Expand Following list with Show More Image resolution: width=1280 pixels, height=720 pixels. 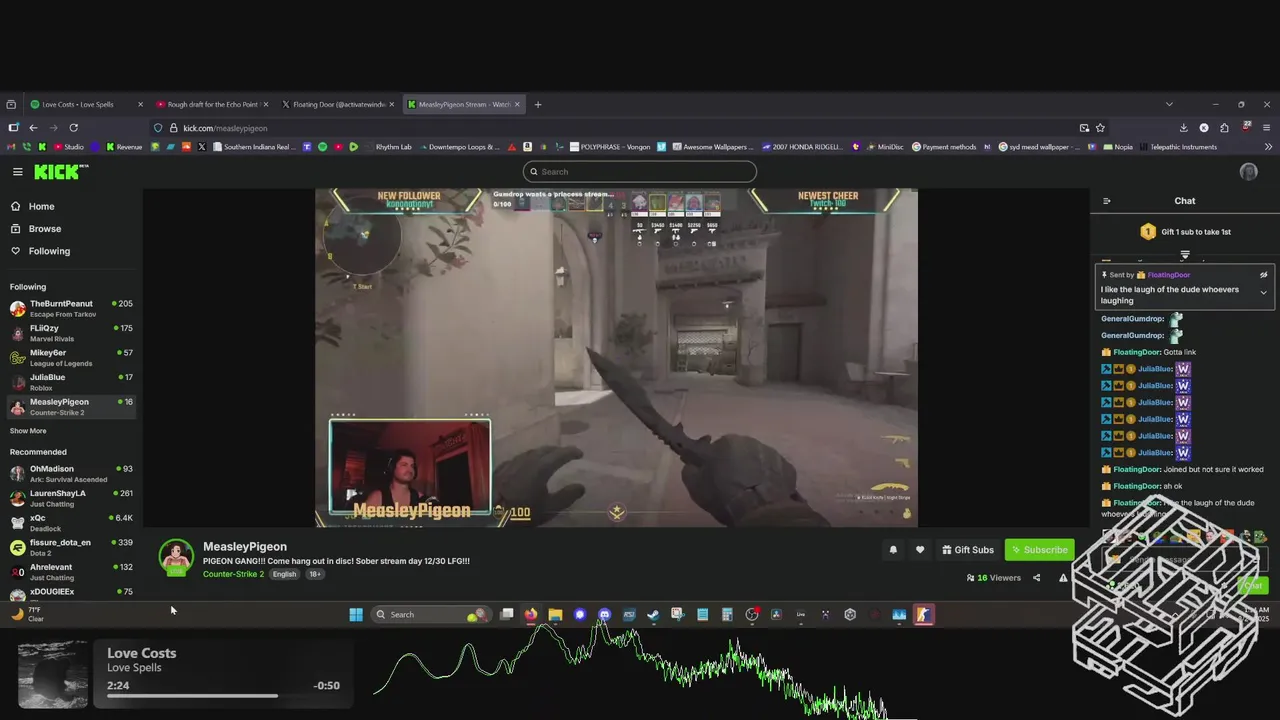coord(28,431)
